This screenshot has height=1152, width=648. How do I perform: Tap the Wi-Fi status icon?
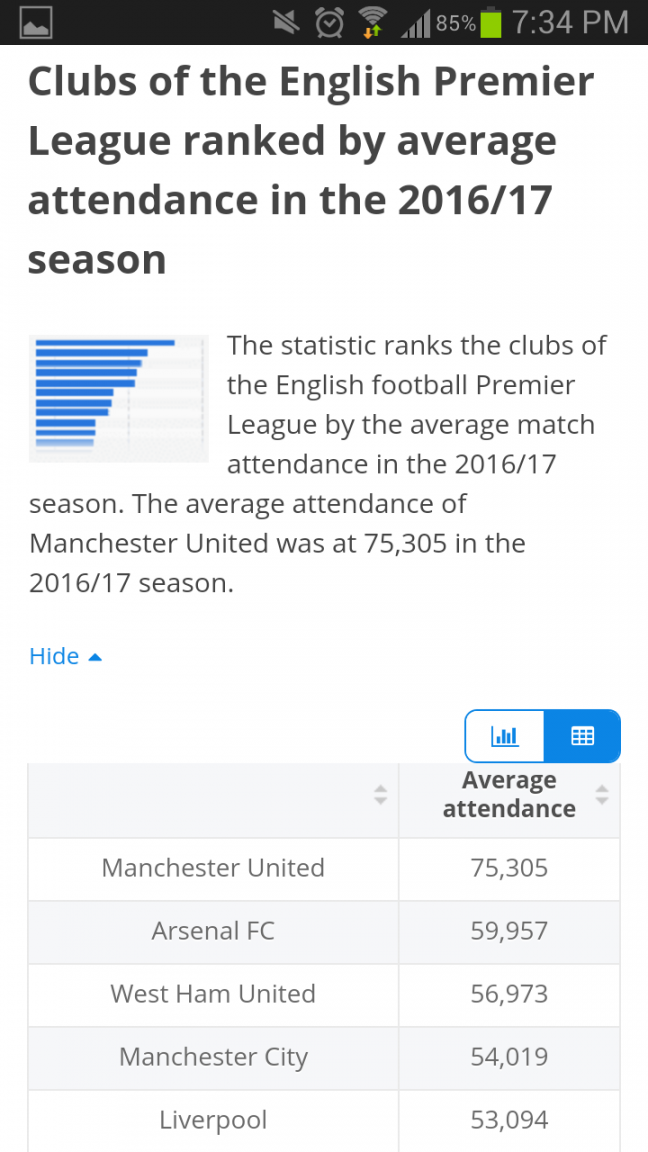(x=372, y=24)
